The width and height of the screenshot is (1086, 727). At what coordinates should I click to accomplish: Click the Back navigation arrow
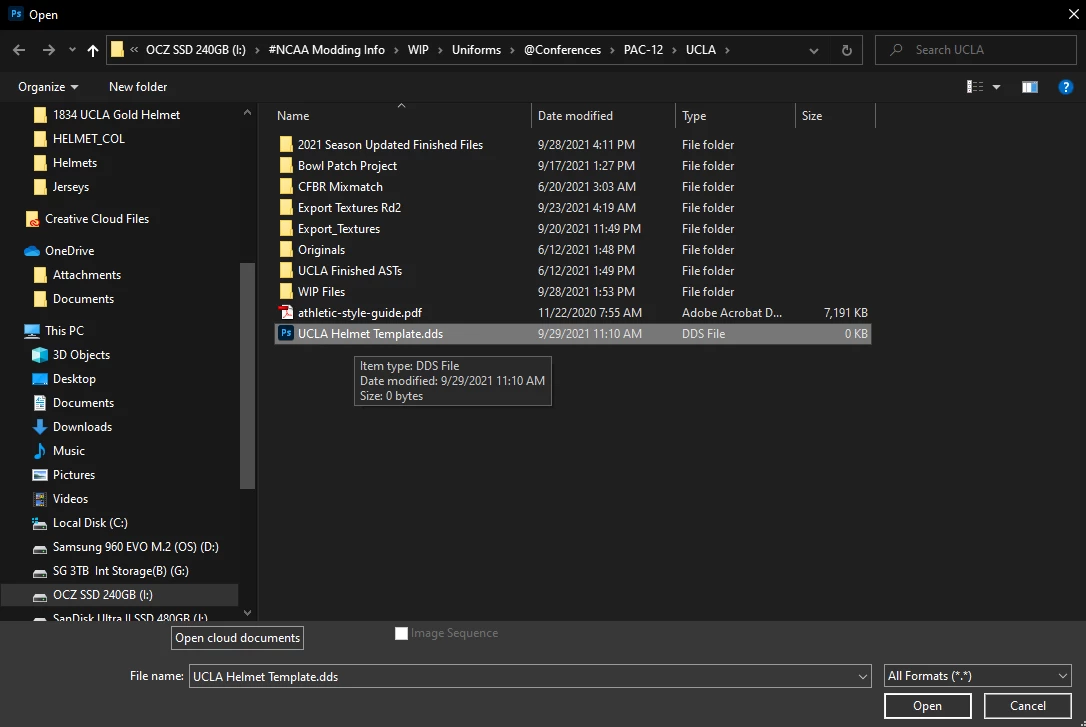(x=19, y=50)
